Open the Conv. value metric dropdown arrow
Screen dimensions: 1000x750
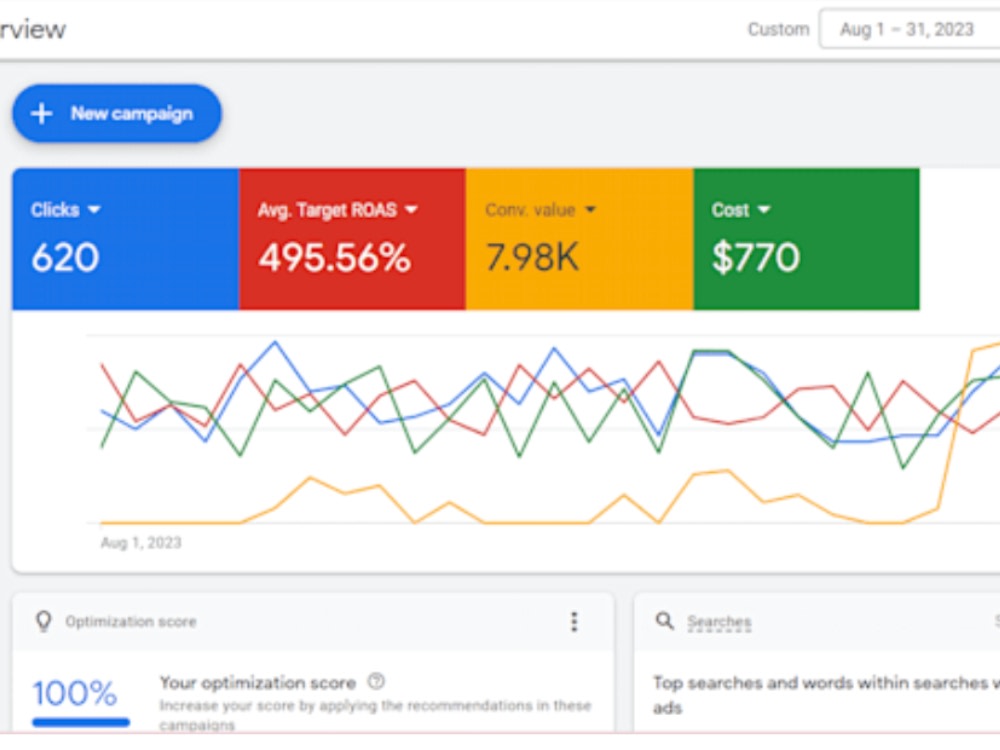click(590, 209)
